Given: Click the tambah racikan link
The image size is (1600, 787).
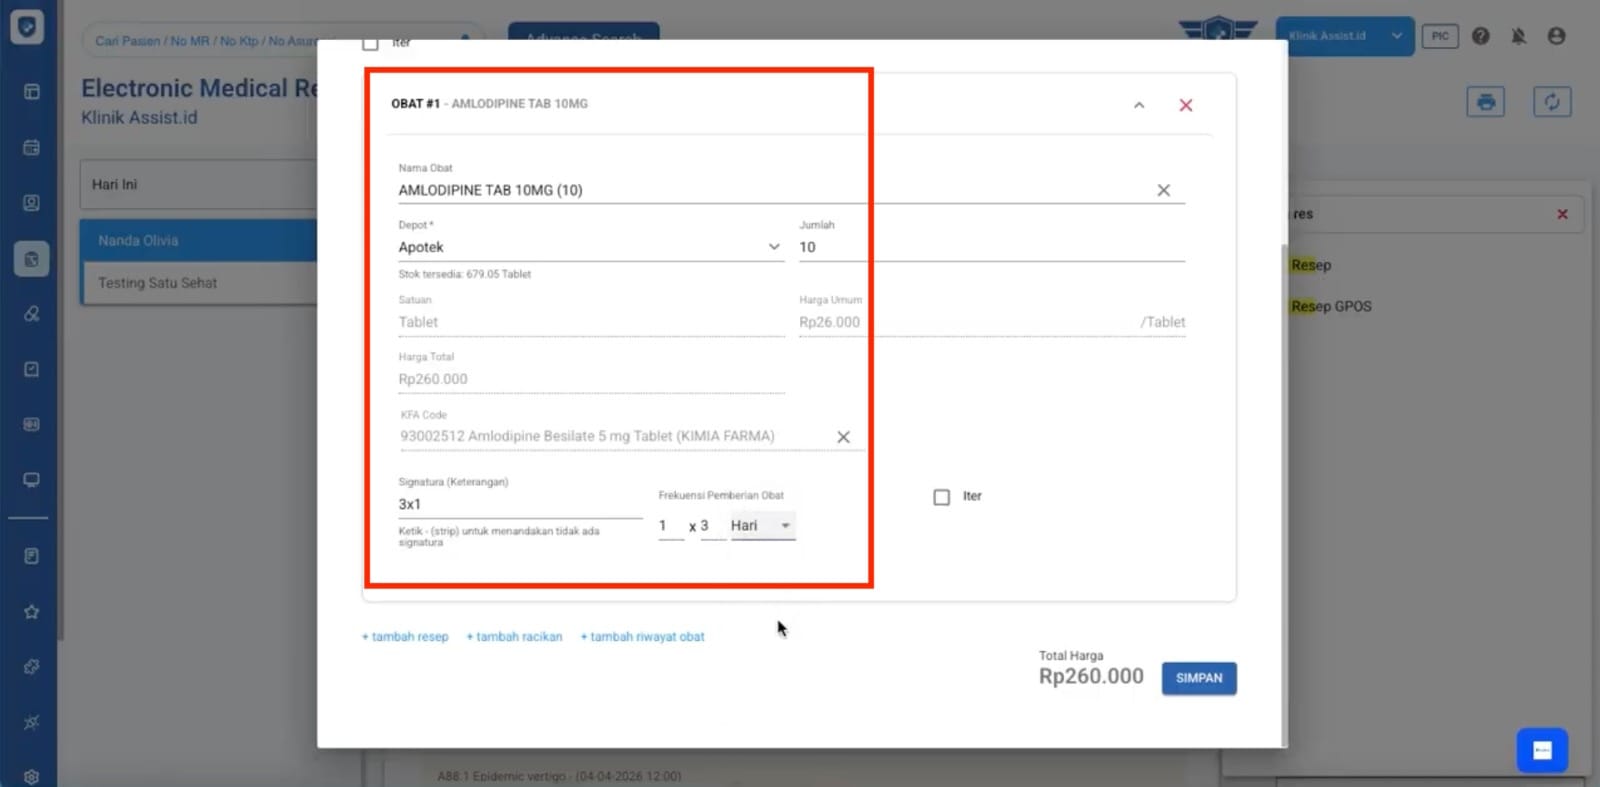Looking at the screenshot, I should [x=514, y=637].
